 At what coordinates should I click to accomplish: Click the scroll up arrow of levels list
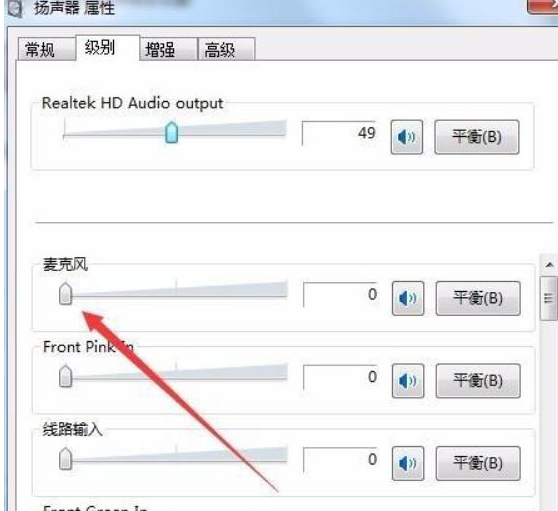(549, 265)
